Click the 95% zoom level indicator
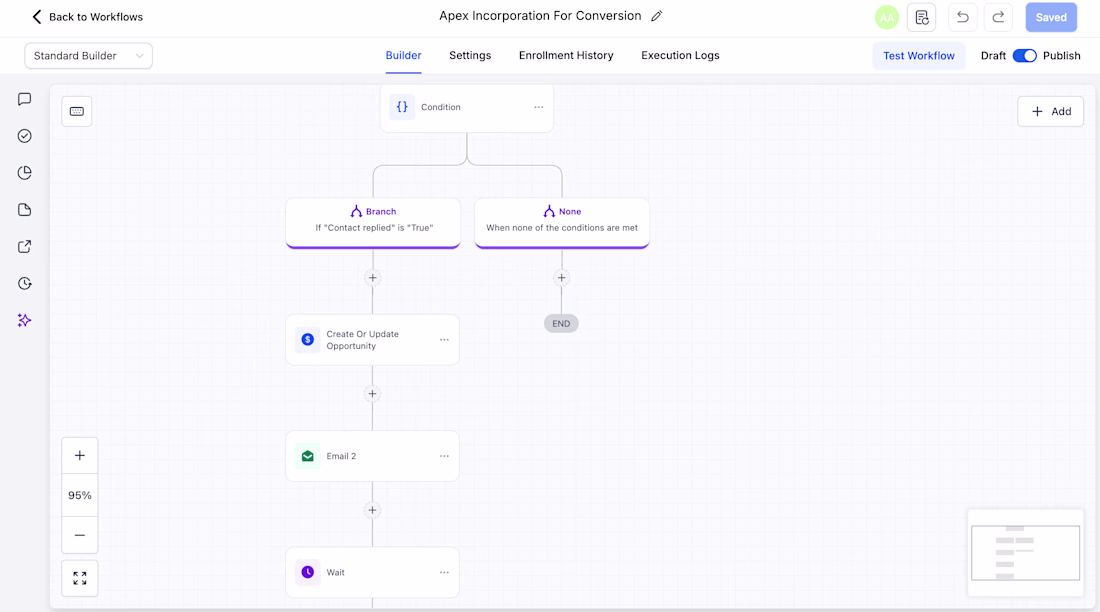Screen dimensions: 1100x612 coord(80,495)
